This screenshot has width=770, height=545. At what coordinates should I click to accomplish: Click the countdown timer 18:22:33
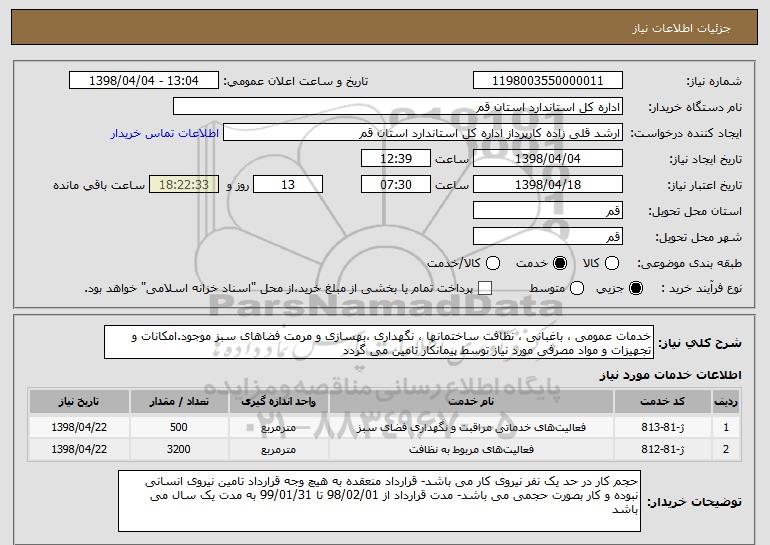coord(184,185)
